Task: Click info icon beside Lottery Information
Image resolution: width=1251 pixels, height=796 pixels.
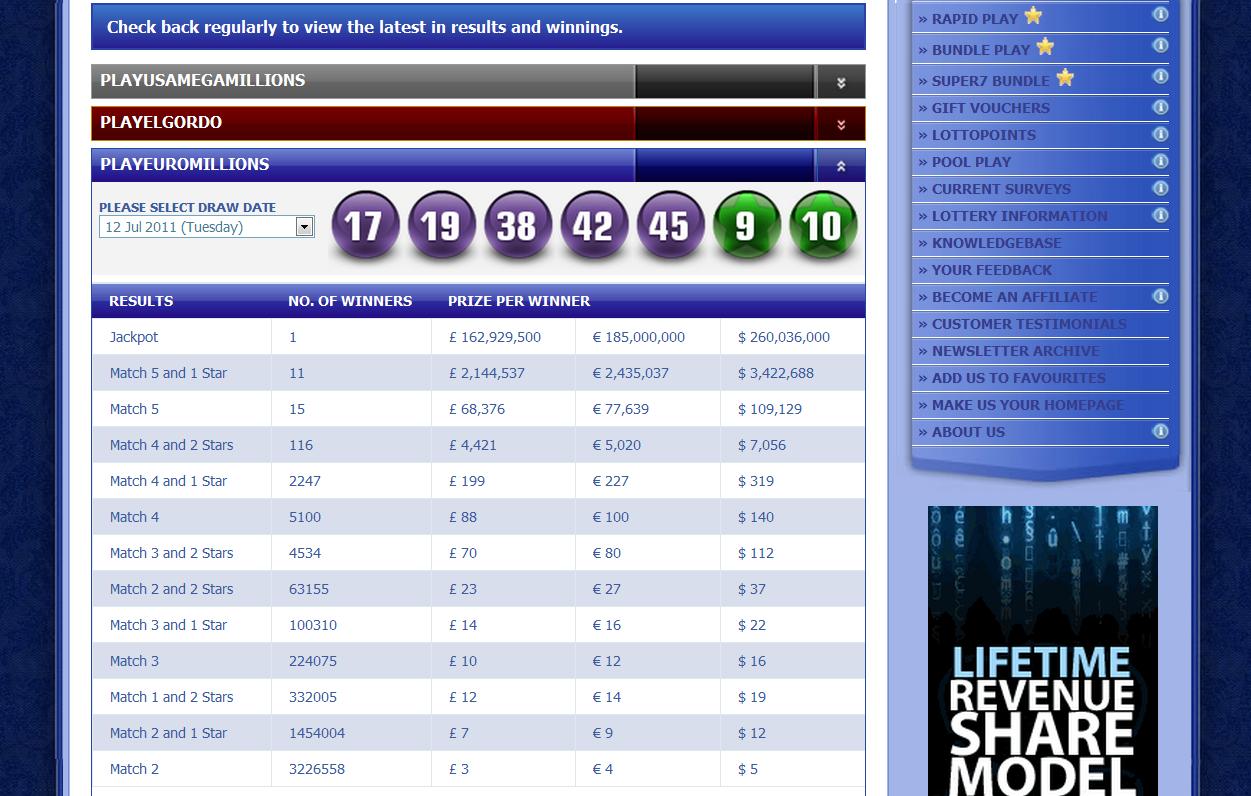Action: [x=1160, y=215]
